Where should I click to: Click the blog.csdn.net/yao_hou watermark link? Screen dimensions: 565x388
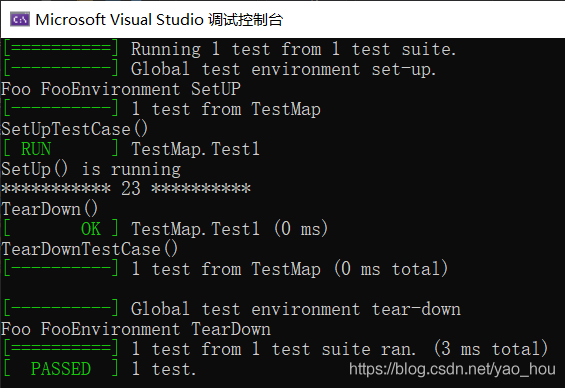tap(452, 369)
